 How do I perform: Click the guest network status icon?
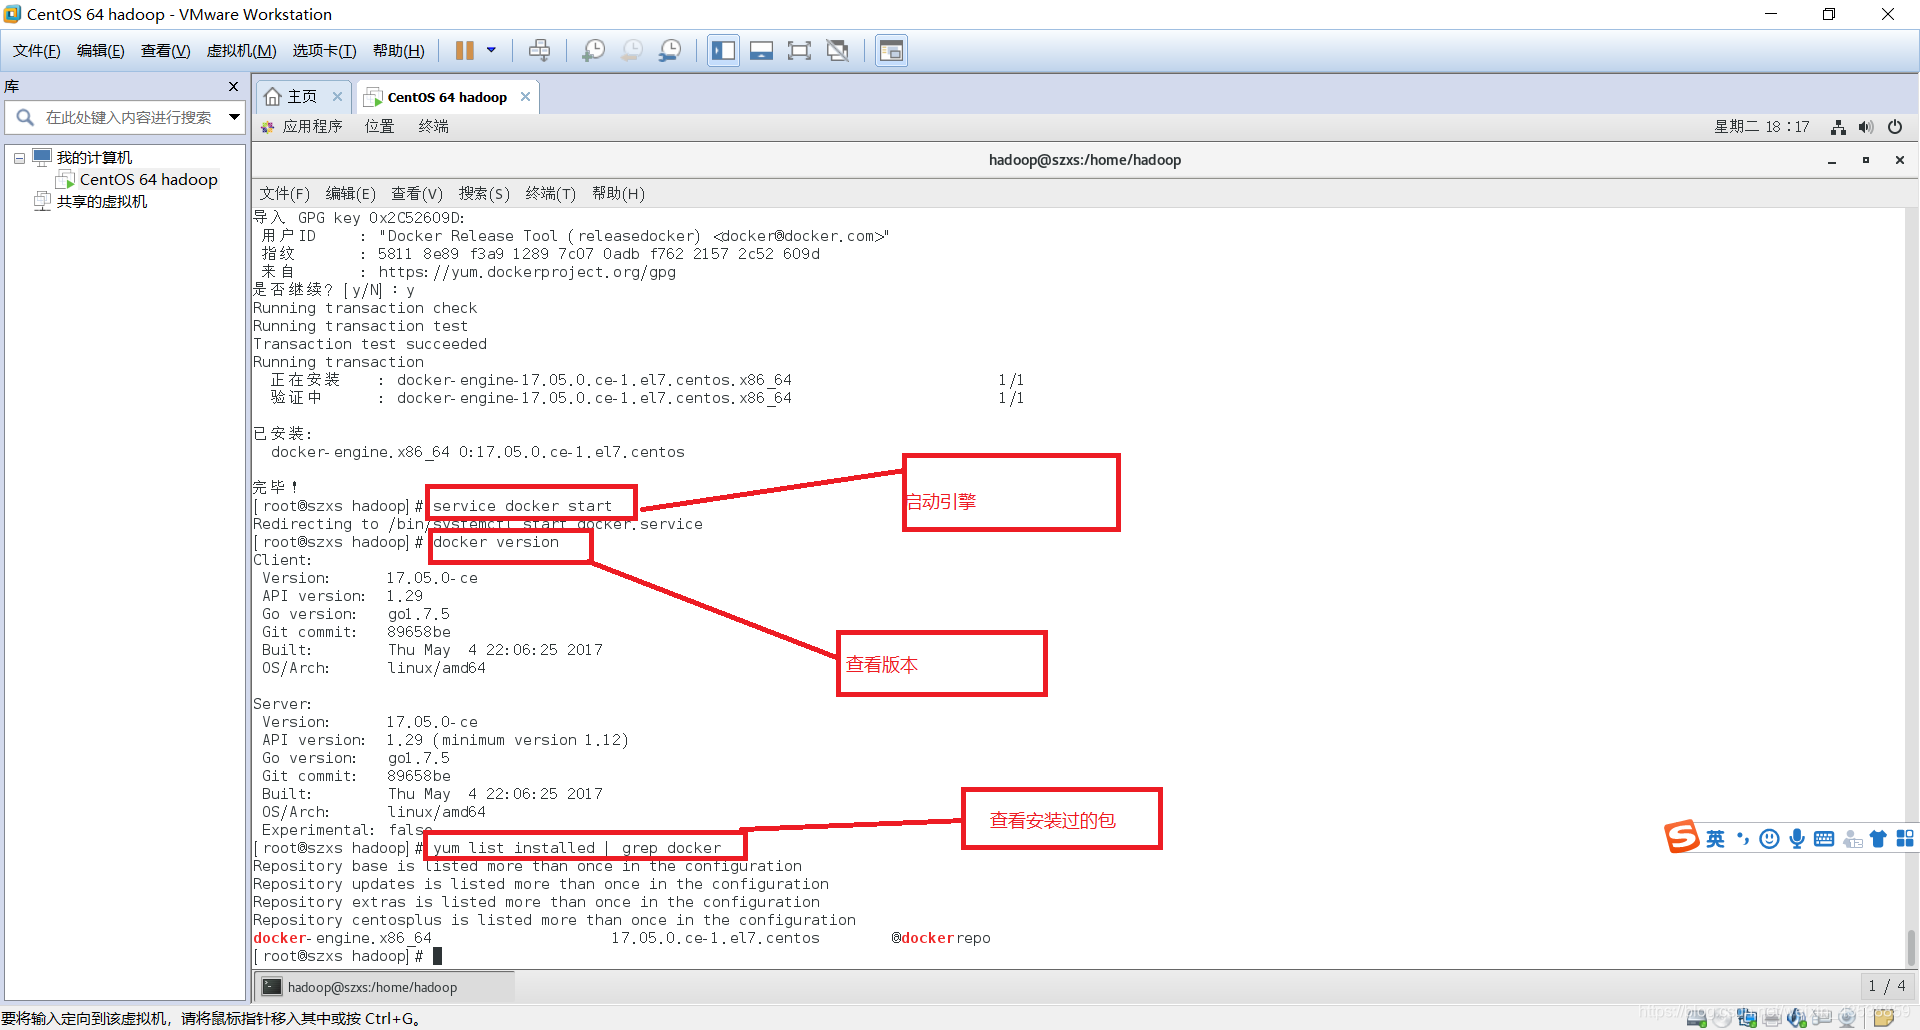coord(1838,127)
